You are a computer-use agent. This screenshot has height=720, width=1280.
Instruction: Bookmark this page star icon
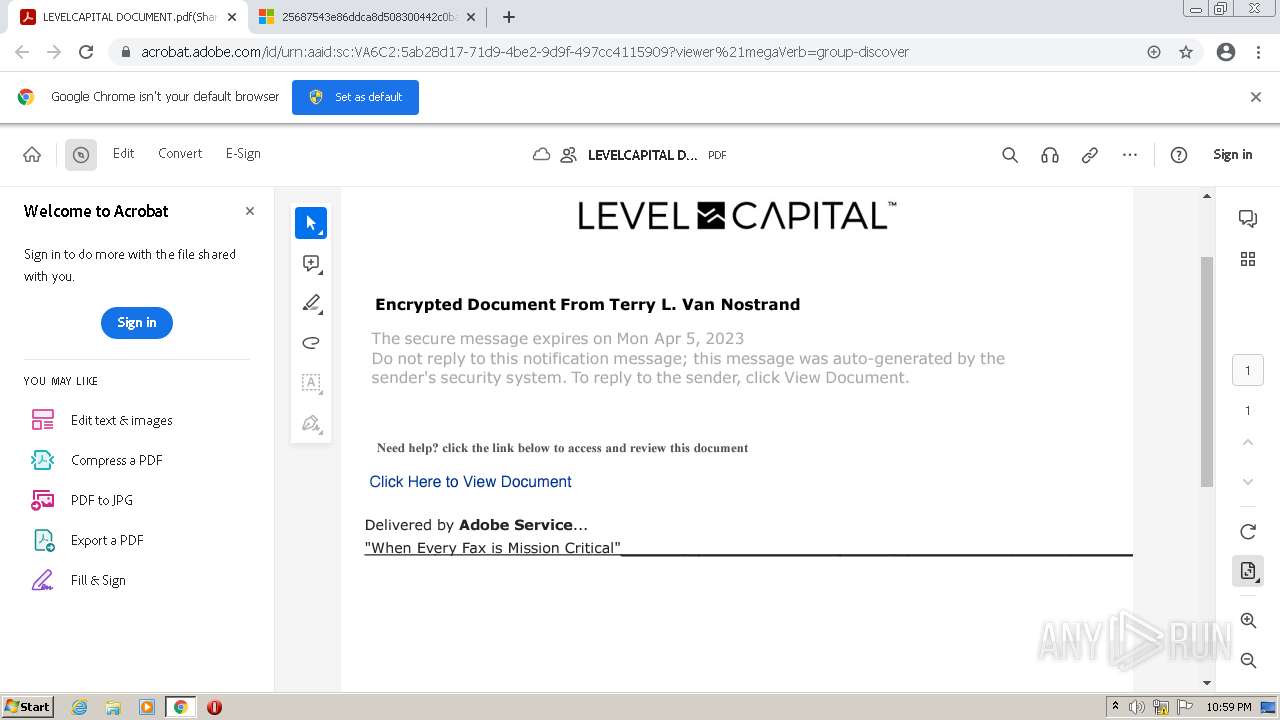tap(1186, 52)
